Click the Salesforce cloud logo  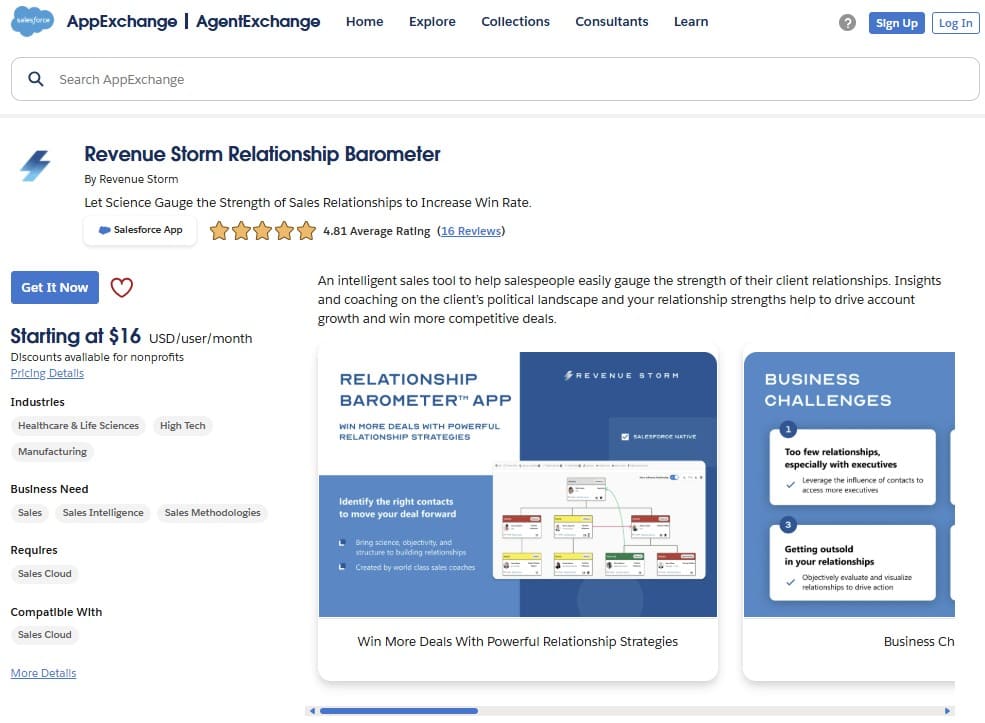click(33, 21)
